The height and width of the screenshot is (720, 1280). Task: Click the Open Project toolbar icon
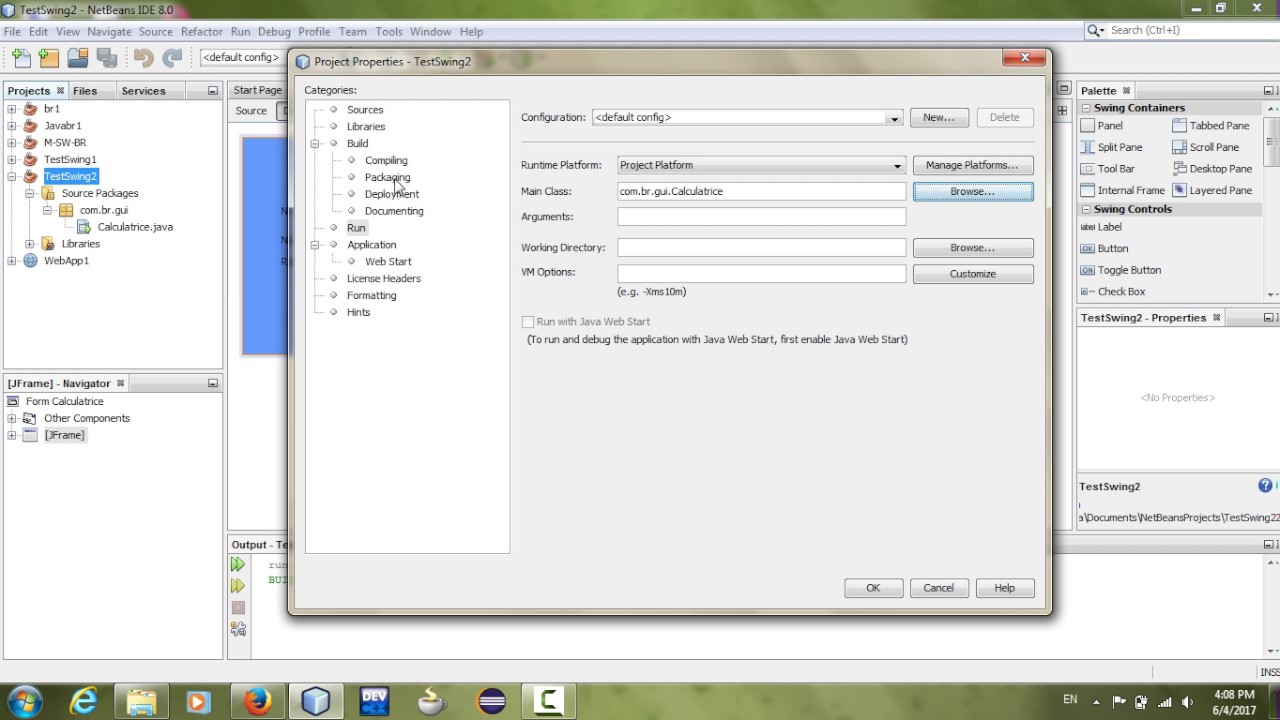coord(77,58)
